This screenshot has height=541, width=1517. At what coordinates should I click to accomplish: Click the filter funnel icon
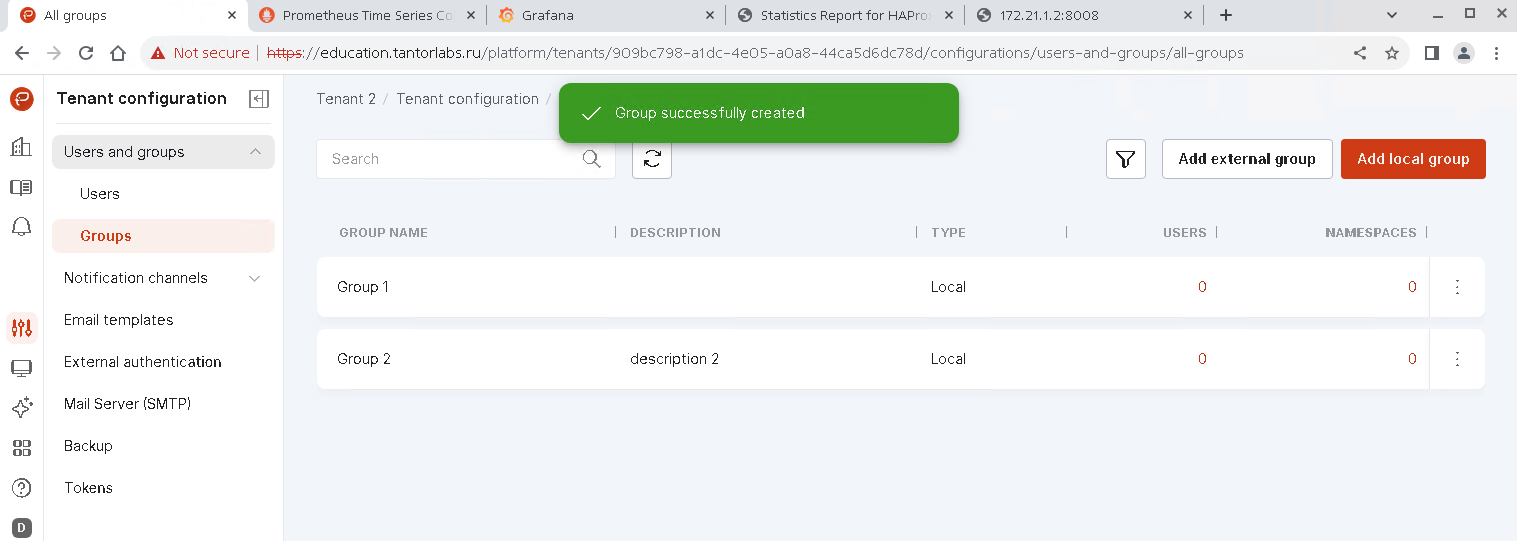tap(1125, 159)
